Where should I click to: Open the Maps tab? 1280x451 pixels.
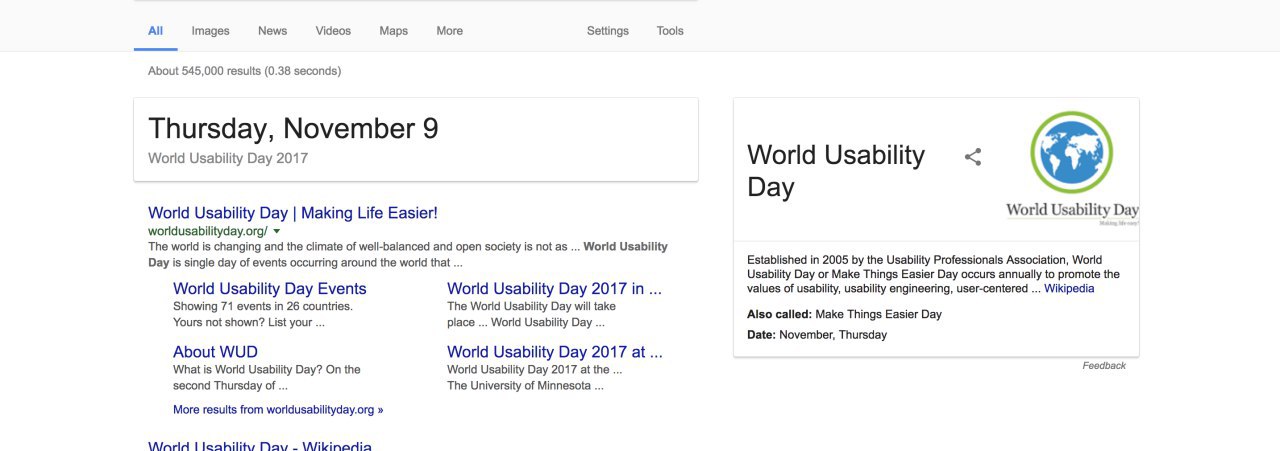pyautogui.click(x=393, y=31)
